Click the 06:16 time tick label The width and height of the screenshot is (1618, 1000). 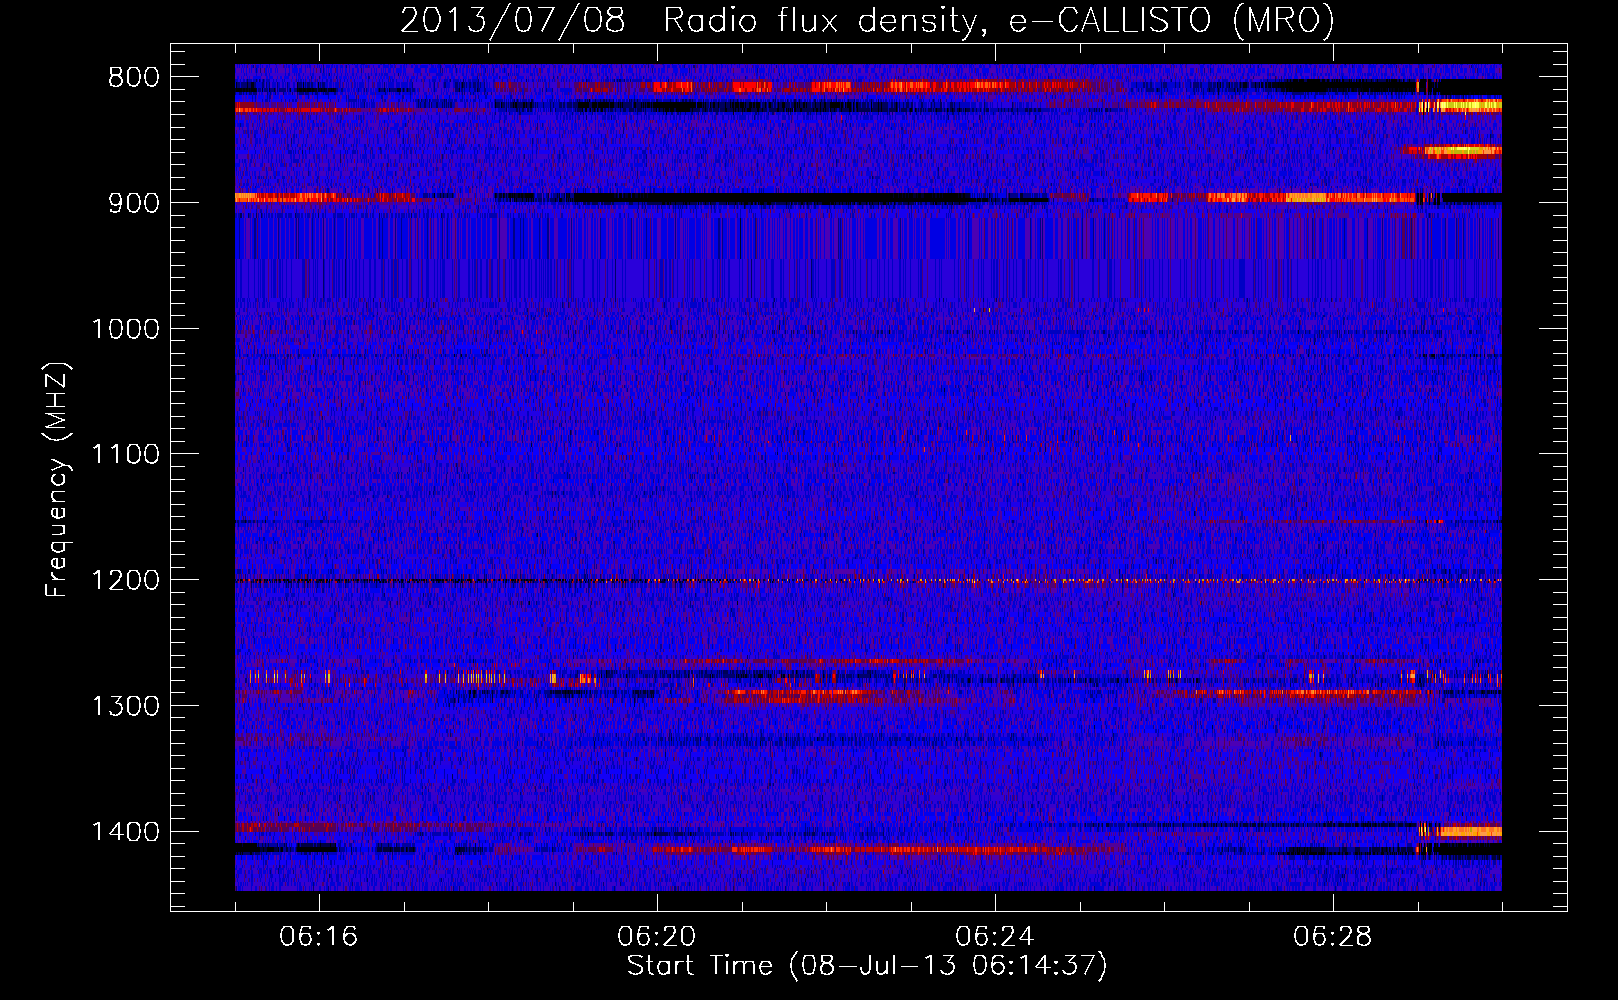318,937
